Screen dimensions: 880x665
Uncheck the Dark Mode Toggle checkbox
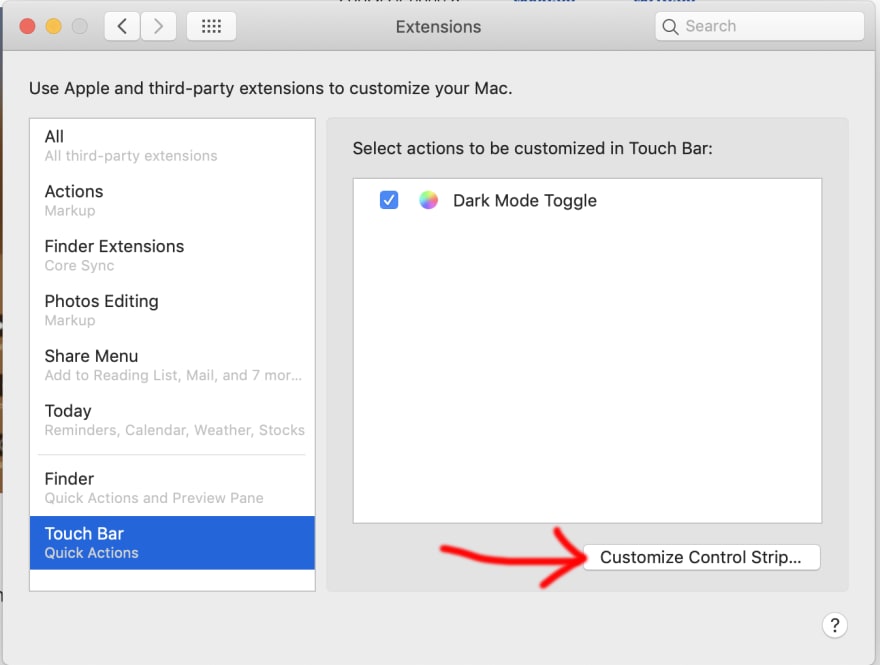click(389, 200)
